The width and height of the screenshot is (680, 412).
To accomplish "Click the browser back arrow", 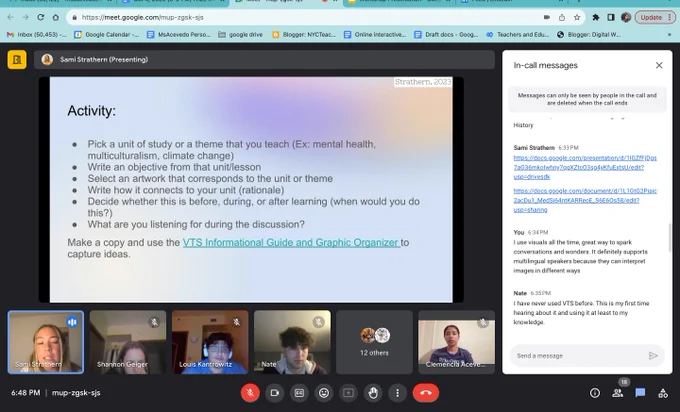I will pyautogui.click(x=10, y=17).
